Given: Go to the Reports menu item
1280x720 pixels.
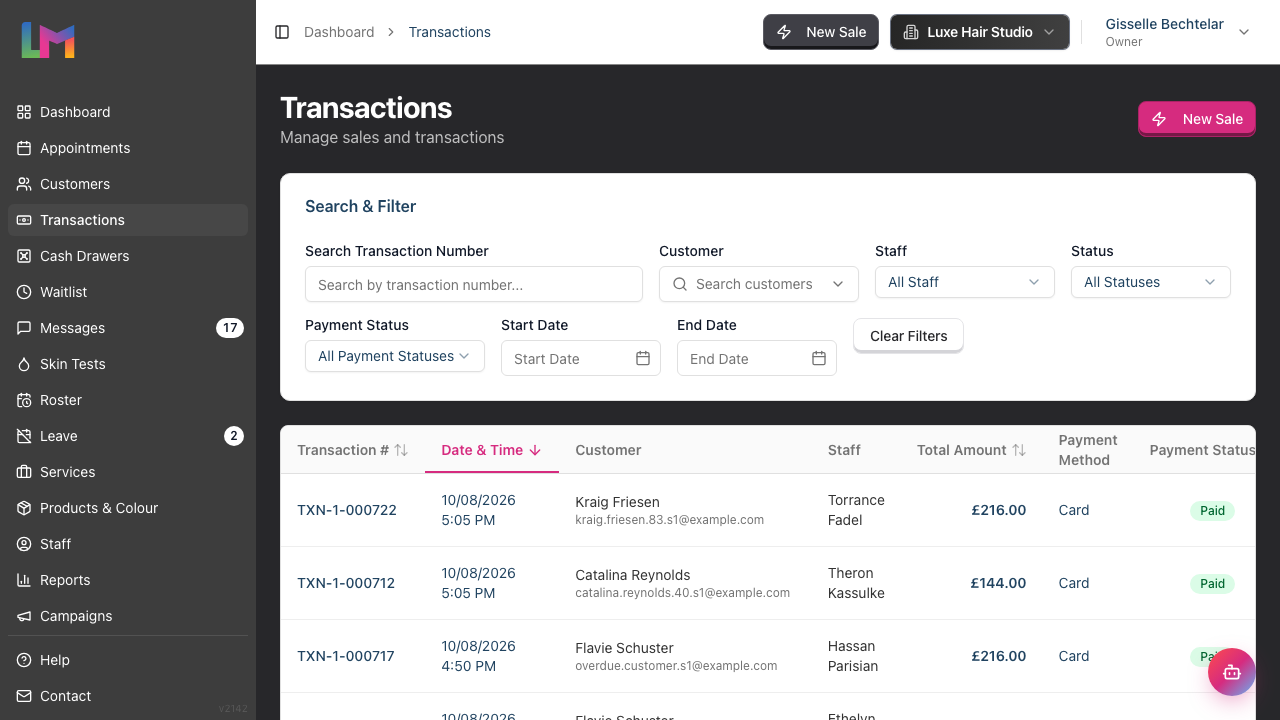Looking at the screenshot, I should pyautogui.click(x=128, y=580).
